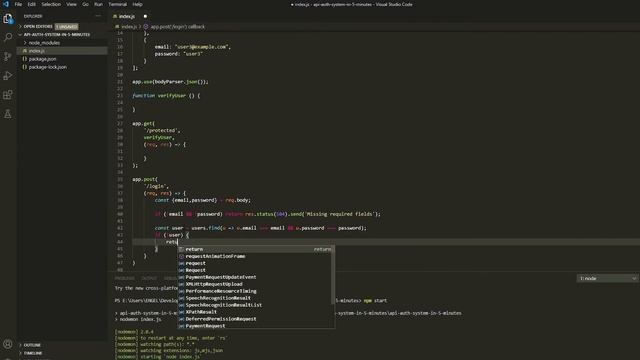Image resolution: width=640 pixels, height=360 pixels.
Task: Expand the node_modules folder
Action: coord(44,43)
